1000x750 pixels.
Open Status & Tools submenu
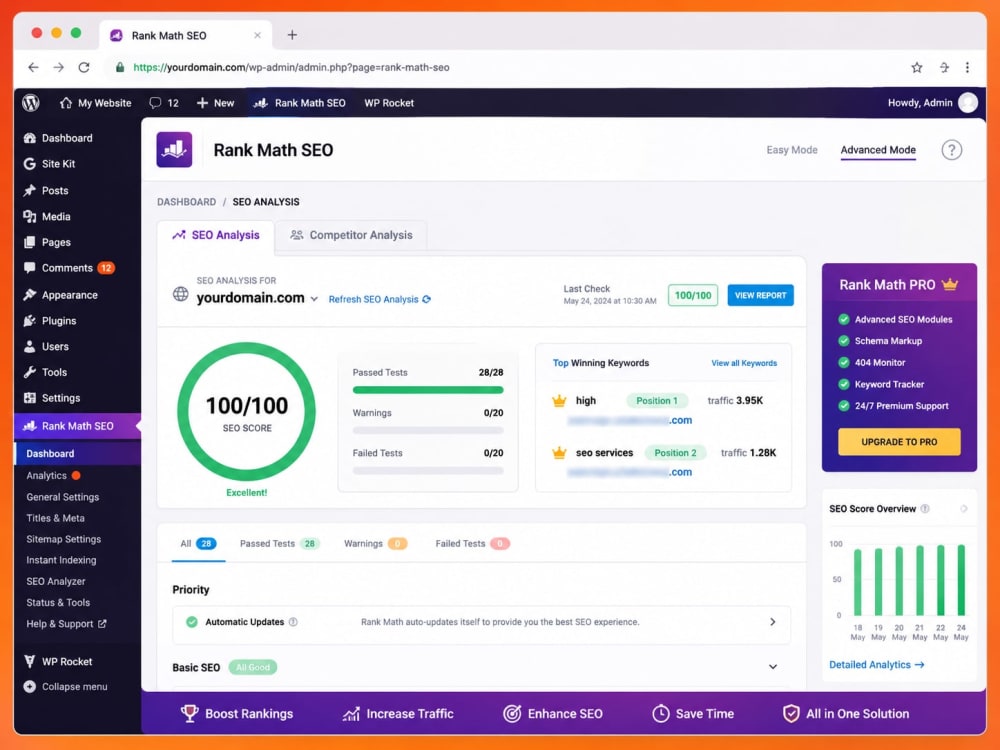pyautogui.click(x=58, y=602)
